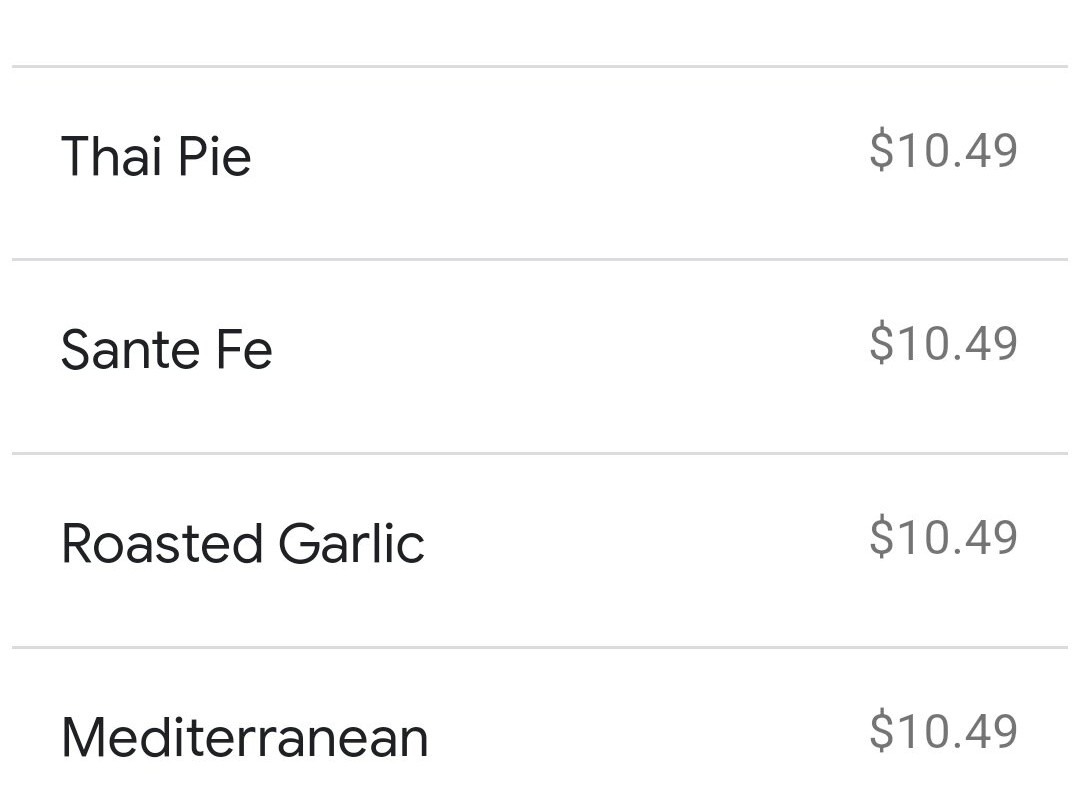Tap the Mediterranean $10.49 price
Image resolution: width=1080 pixels, height=808 pixels.
942,731
